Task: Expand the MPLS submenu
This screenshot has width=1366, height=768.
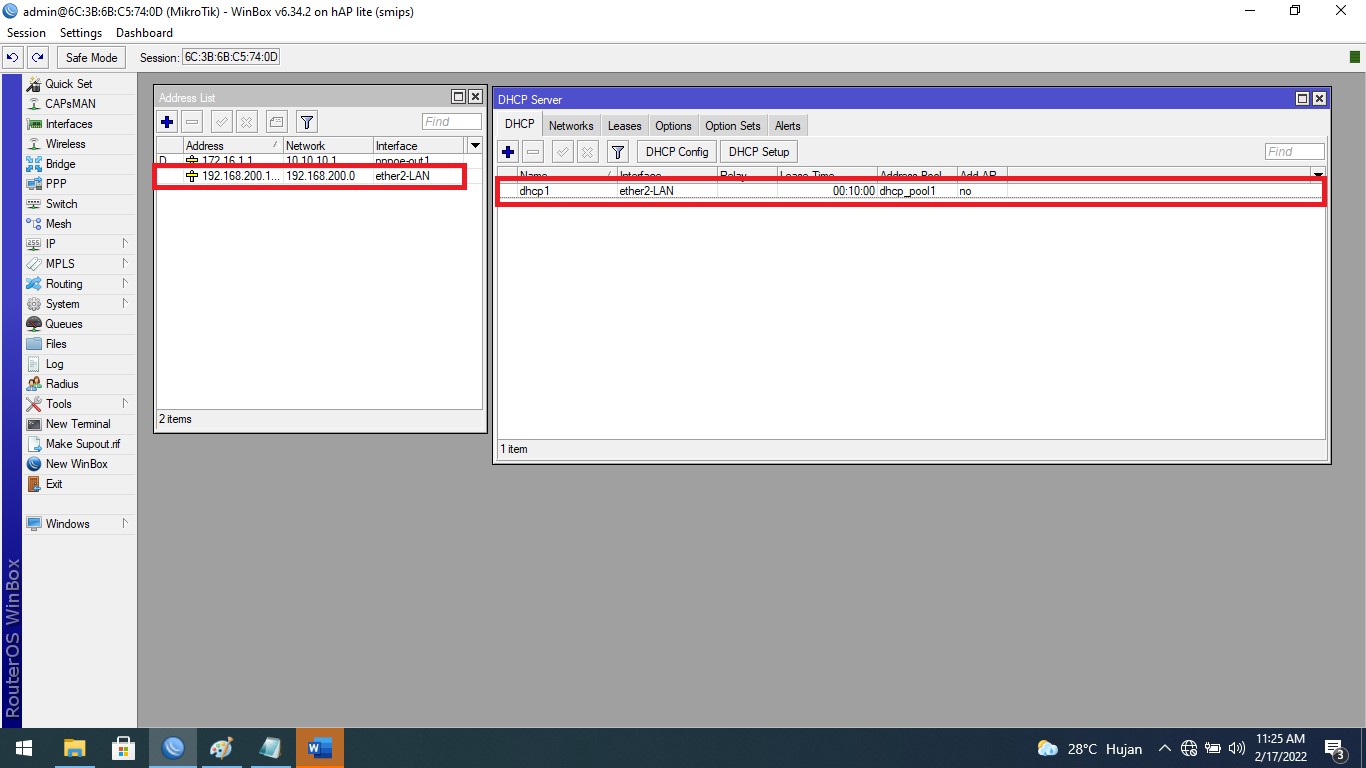Action: pos(79,264)
